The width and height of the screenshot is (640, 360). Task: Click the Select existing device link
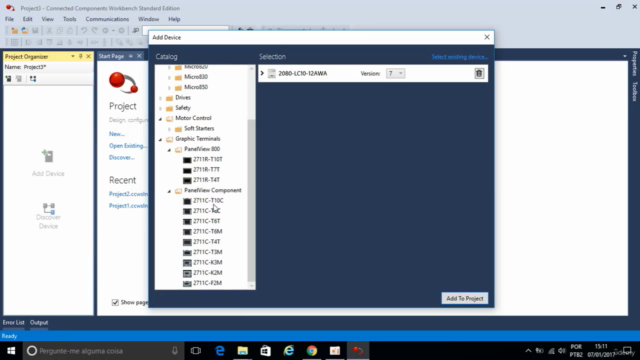[460, 57]
